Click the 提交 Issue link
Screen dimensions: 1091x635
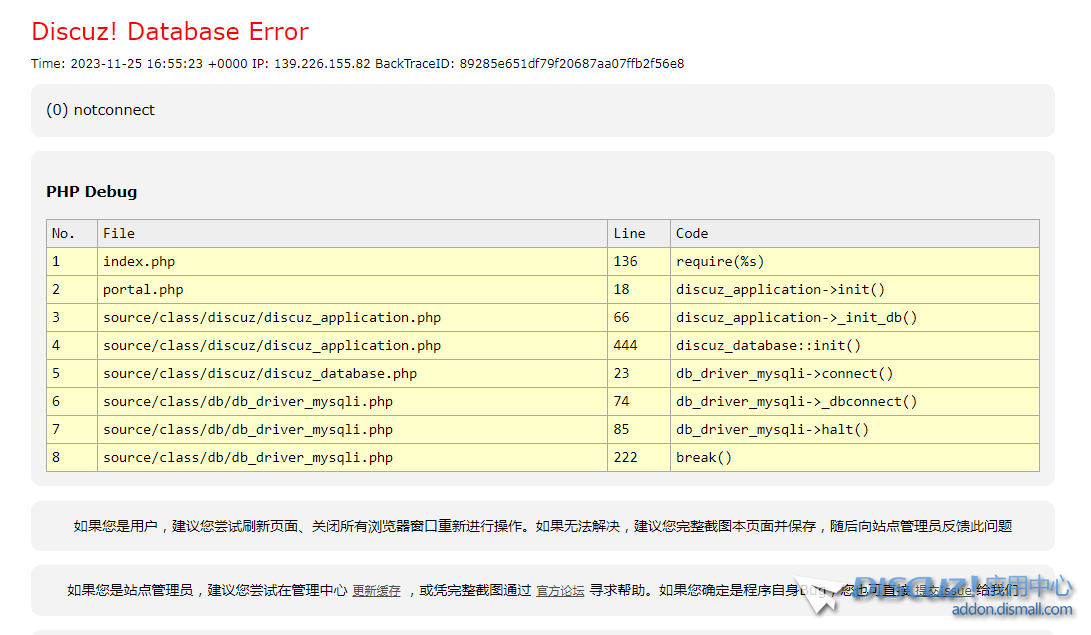click(942, 590)
